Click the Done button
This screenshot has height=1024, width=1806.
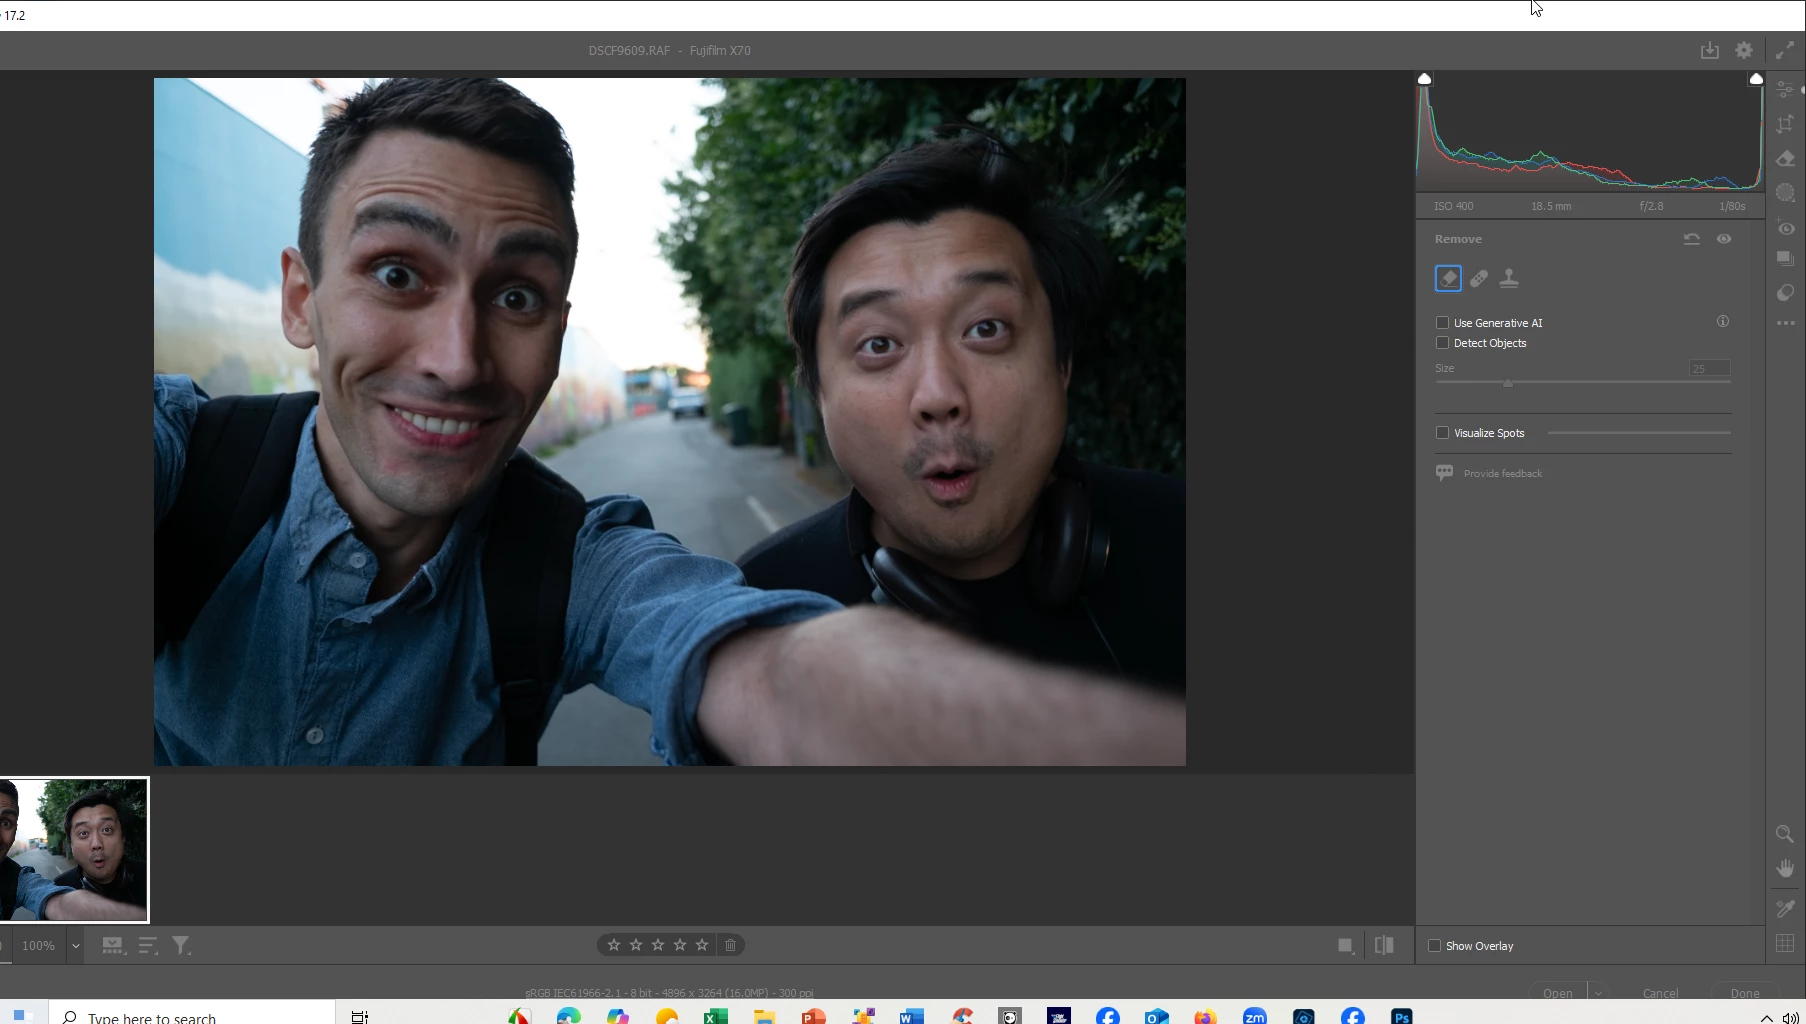(x=1745, y=993)
